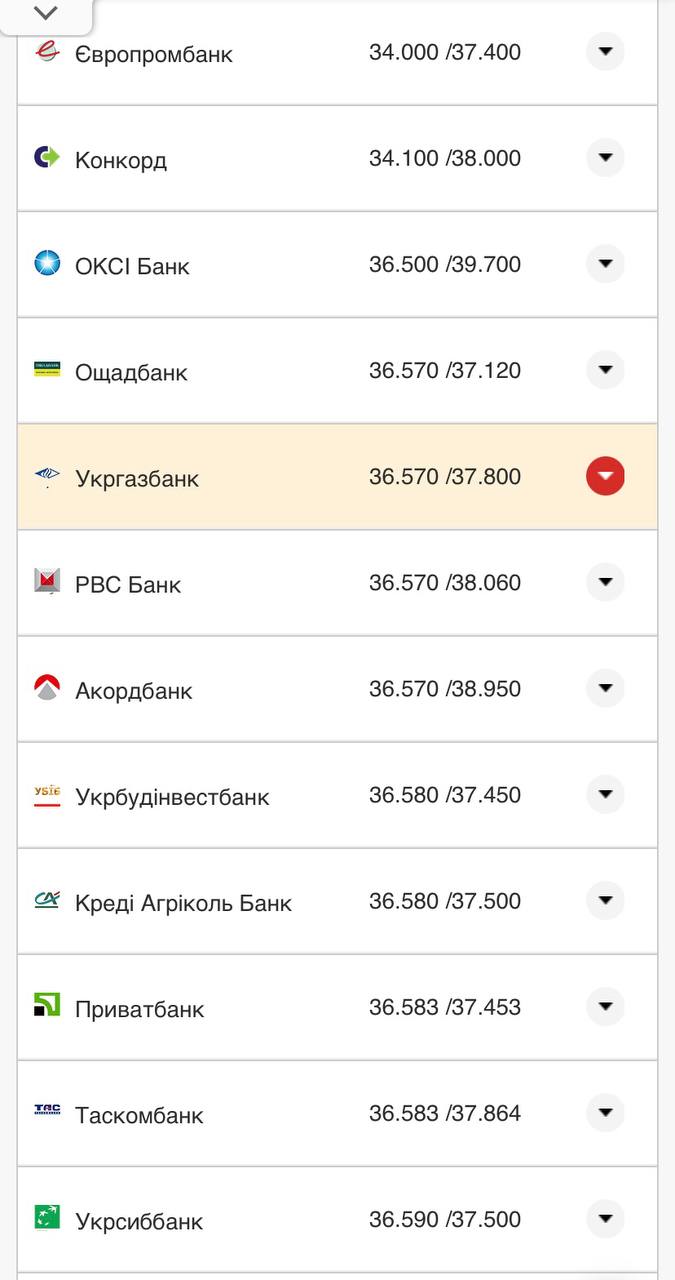Expand the Укрсиббанк row dropdown arrow
Viewport: 675px width, 1280px height.
point(605,1218)
